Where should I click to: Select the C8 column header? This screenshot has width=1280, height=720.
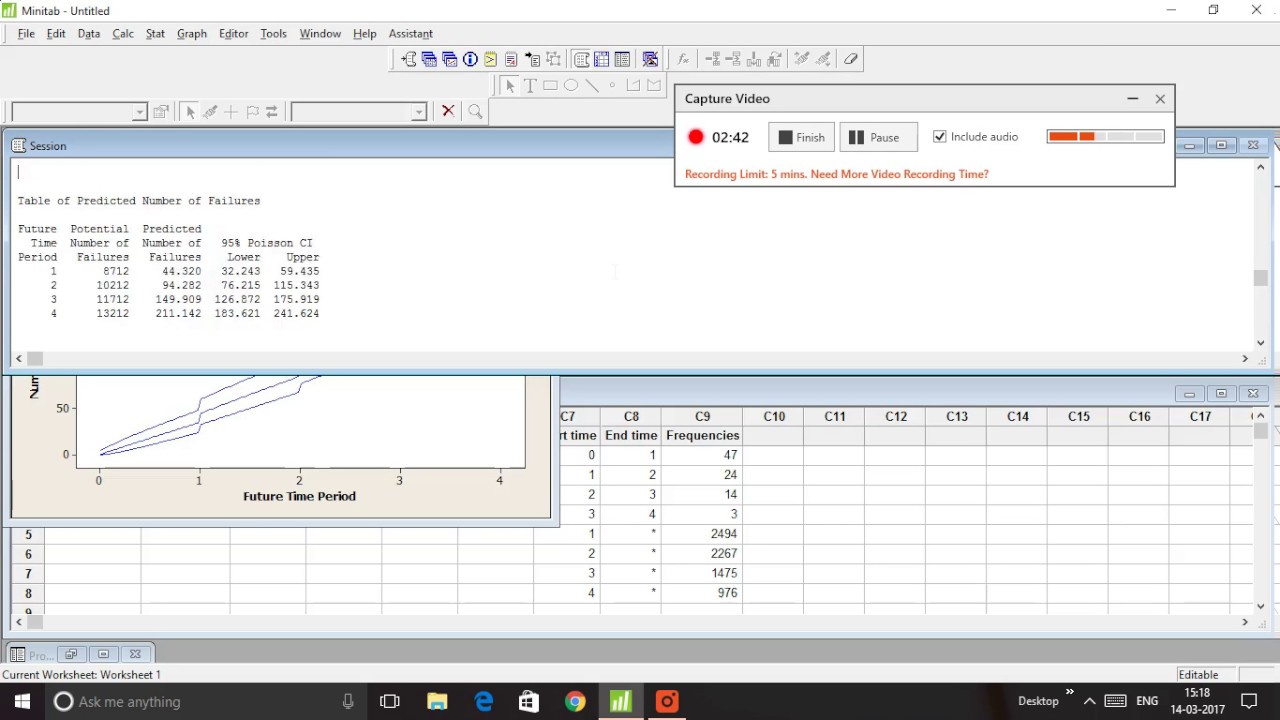631,416
